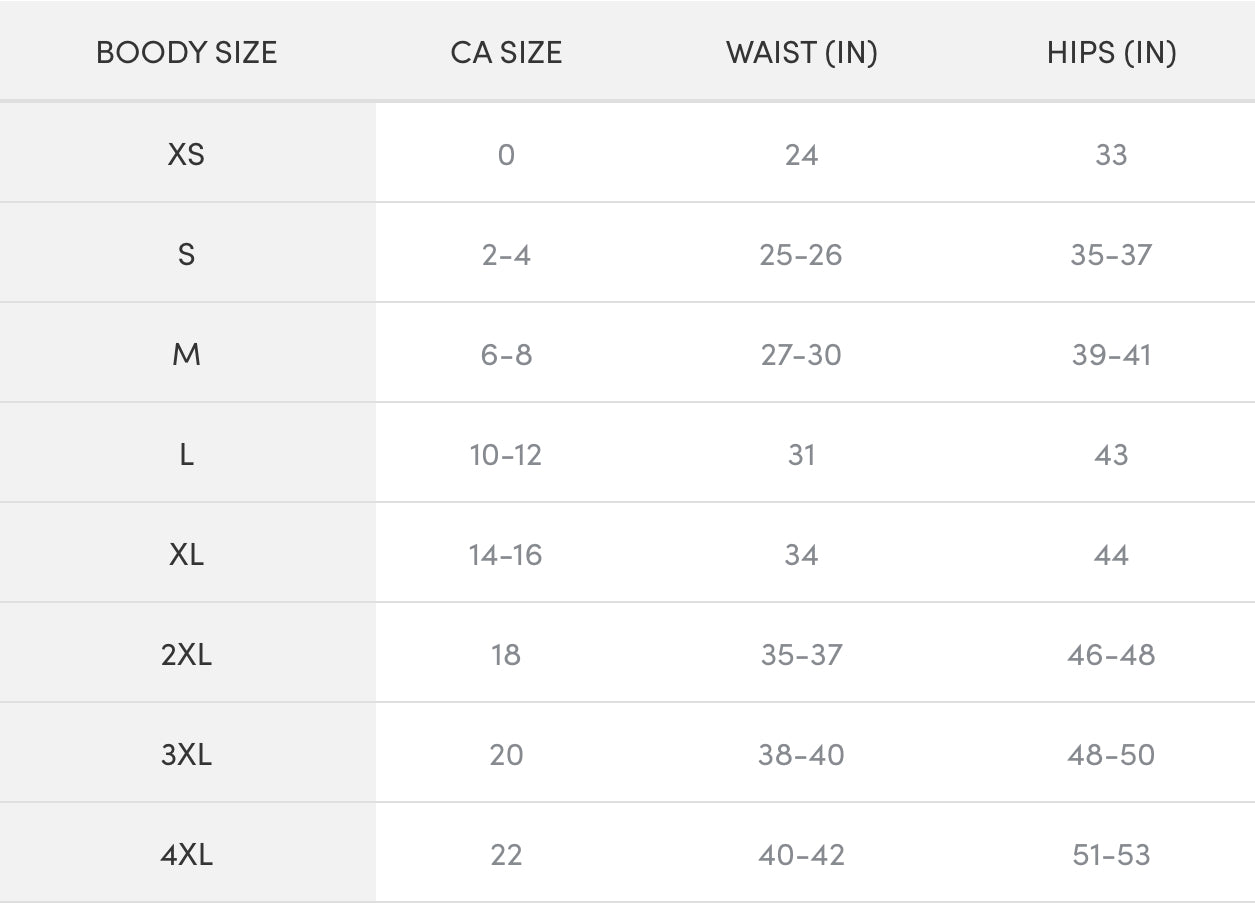Click the 25-26 waist cell for S
This screenshot has width=1255, height=908.
(x=801, y=255)
